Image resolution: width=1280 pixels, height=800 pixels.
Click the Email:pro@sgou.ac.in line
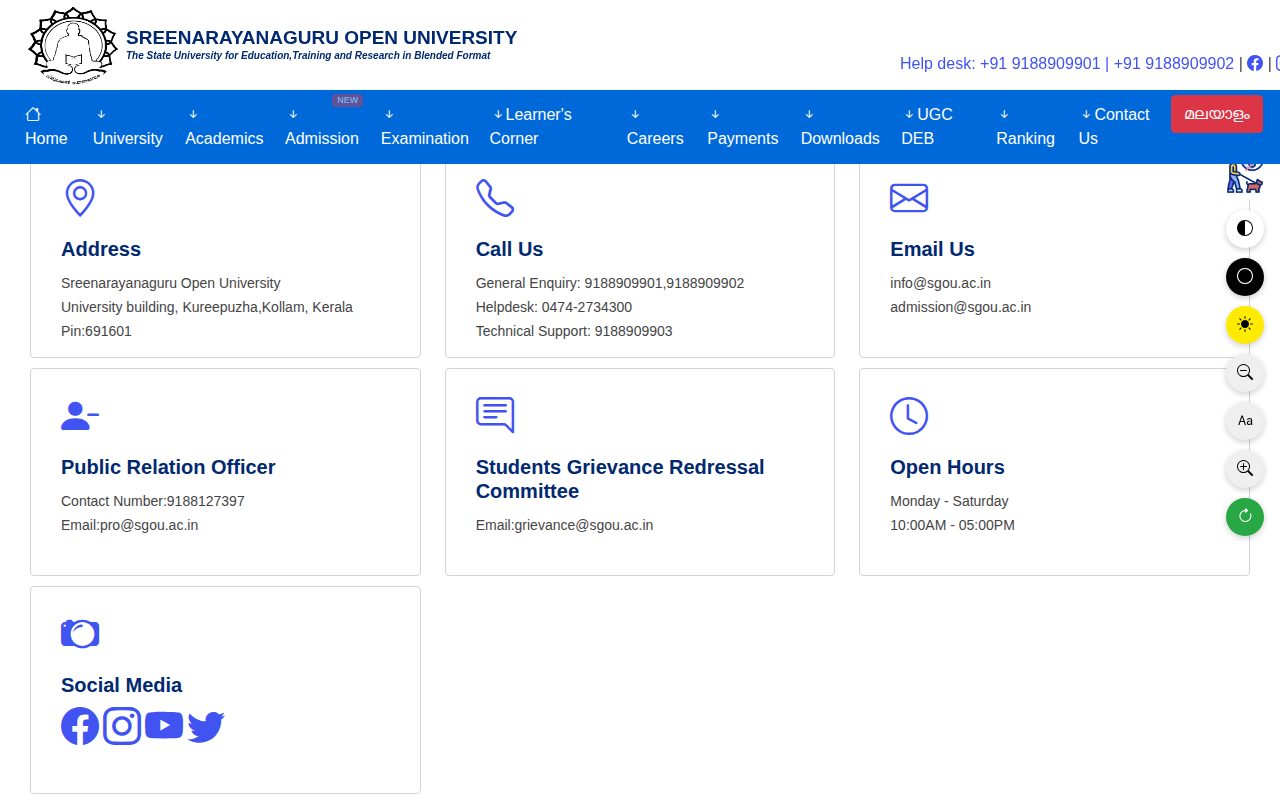click(129, 525)
